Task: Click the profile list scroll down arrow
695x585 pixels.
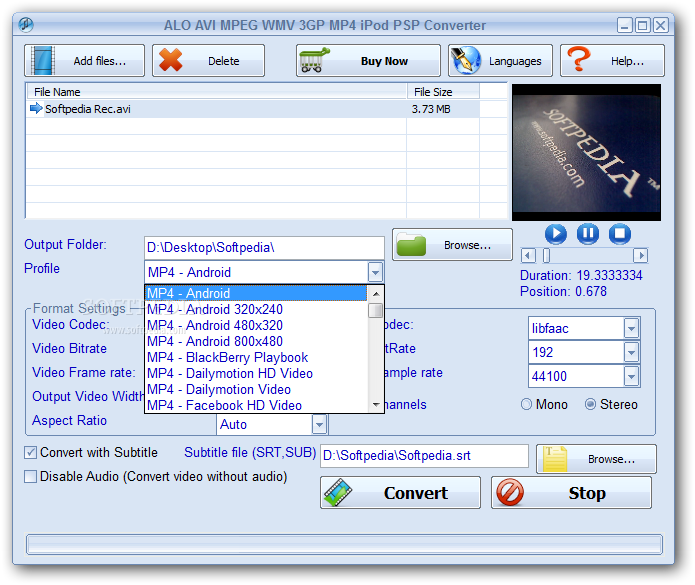Action: (376, 404)
